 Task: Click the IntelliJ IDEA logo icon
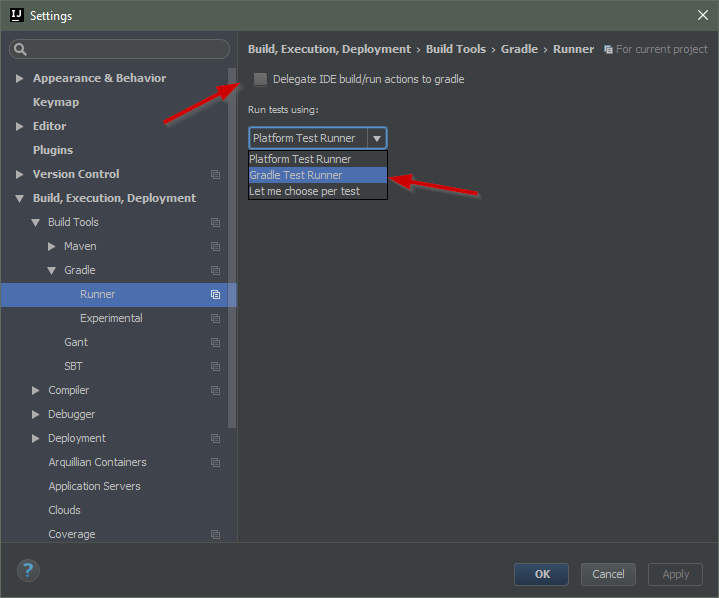pos(17,15)
